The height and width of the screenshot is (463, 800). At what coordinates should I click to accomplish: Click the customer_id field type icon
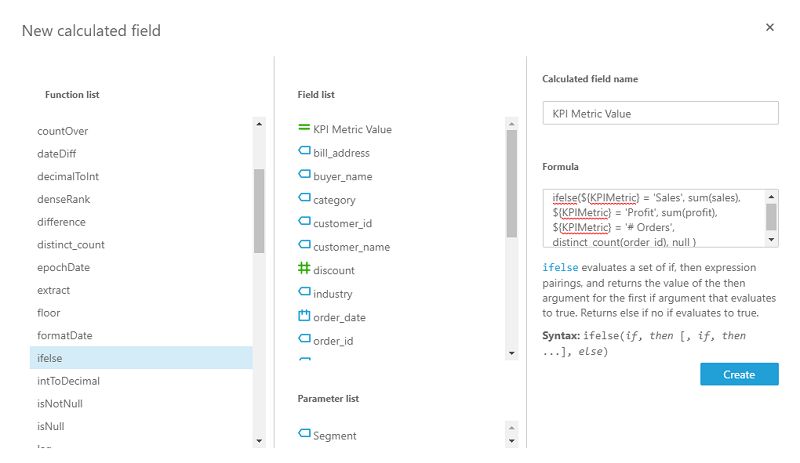coord(304,222)
